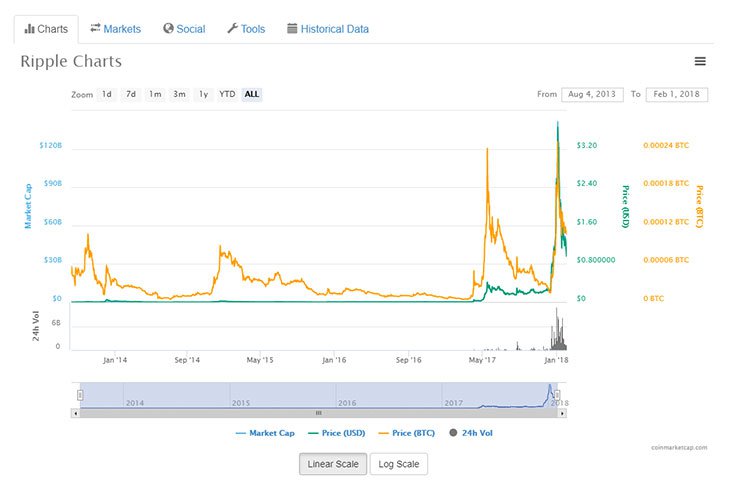The image size is (750, 498).
Task: Switch to the Markets tab
Action: [115, 29]
